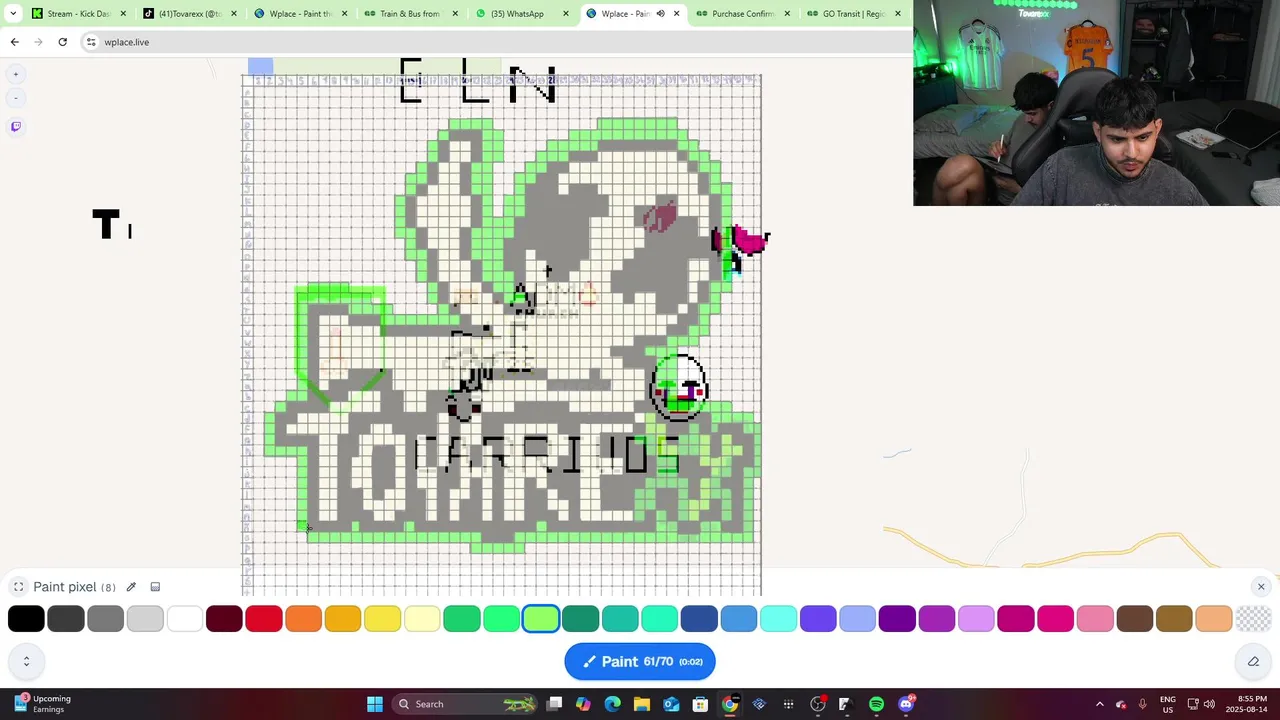This screenshot has height=720, width=1280.
Task: Select the dark brown color swatch
Action: (1135, 619)
